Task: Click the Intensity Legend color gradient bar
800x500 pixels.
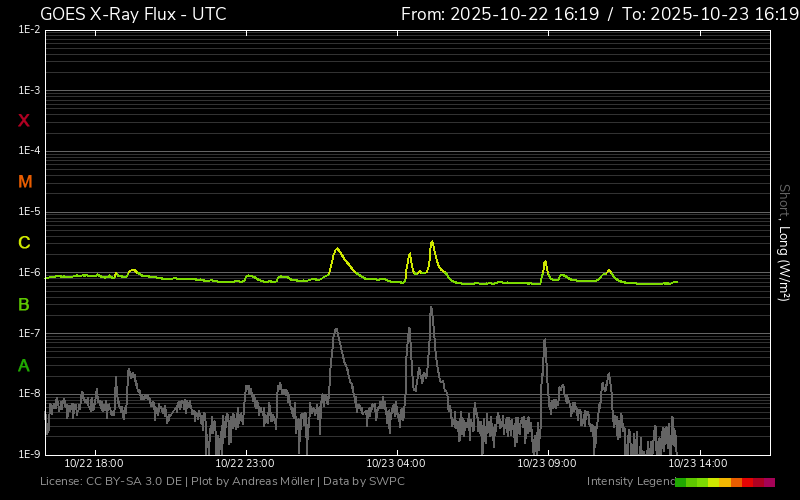Action: pyautogui.click(x=724, y=482)
